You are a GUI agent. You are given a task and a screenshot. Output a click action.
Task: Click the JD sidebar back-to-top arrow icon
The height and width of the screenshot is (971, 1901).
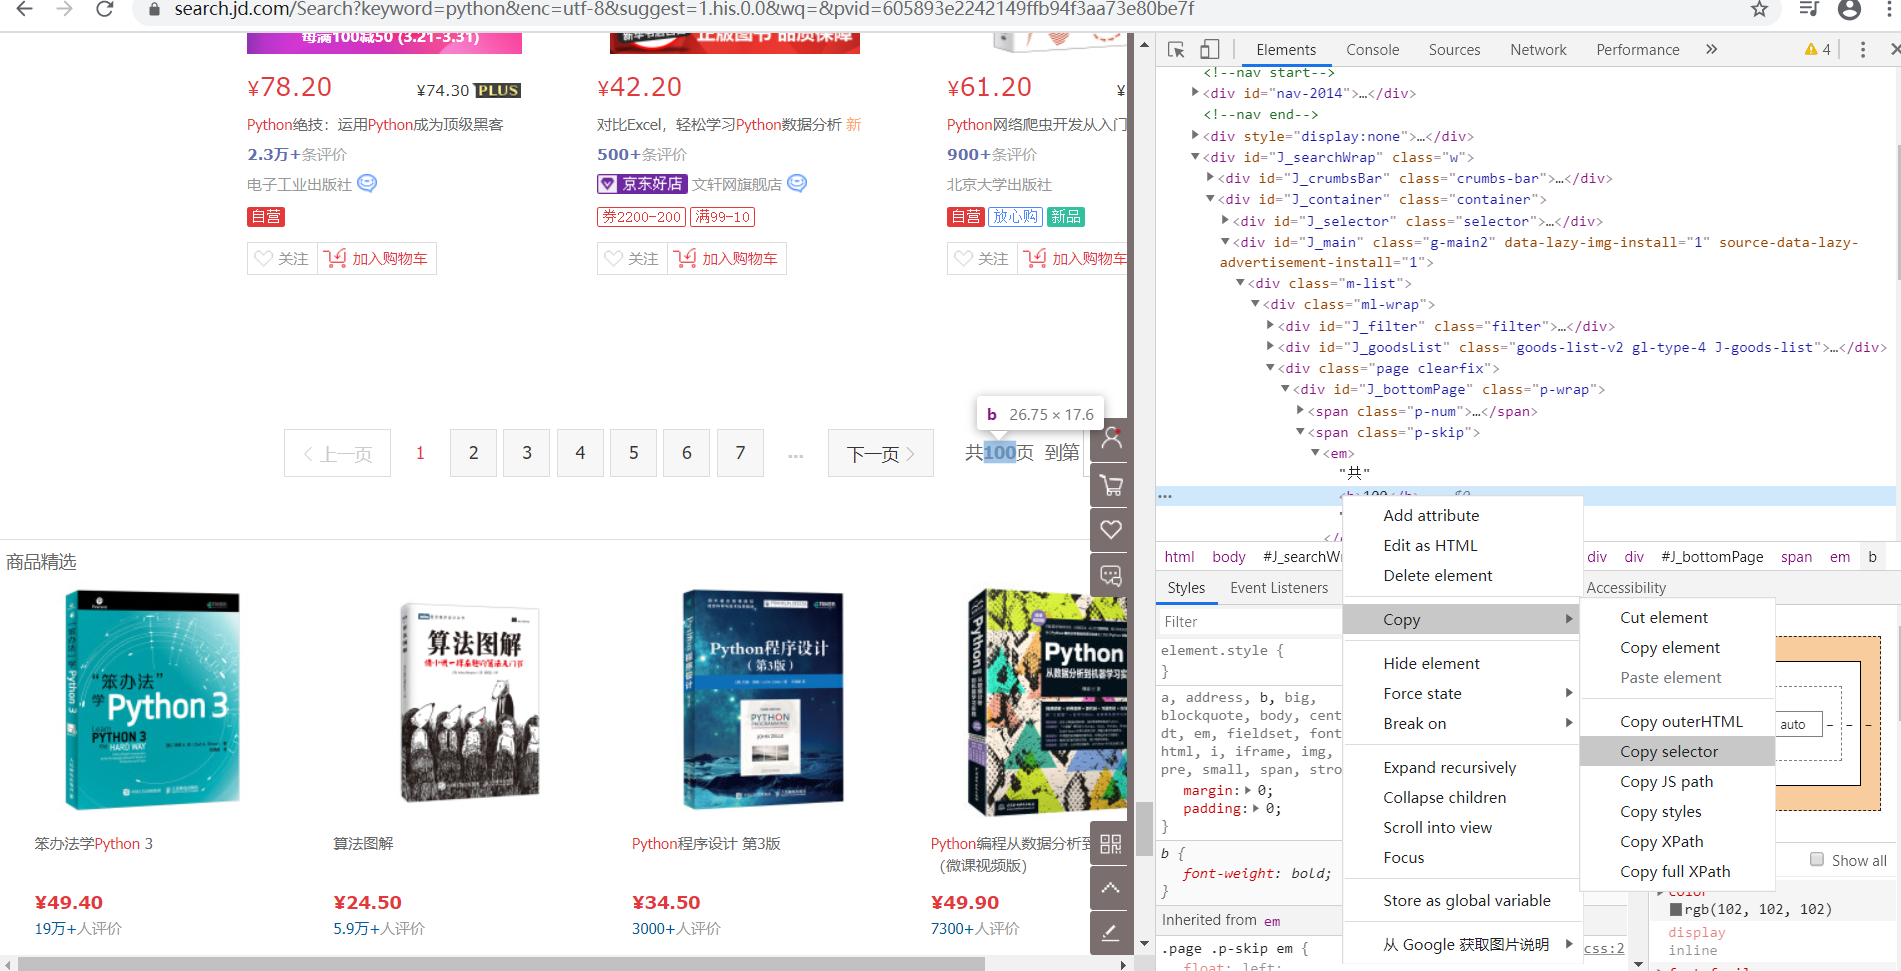1111,888
